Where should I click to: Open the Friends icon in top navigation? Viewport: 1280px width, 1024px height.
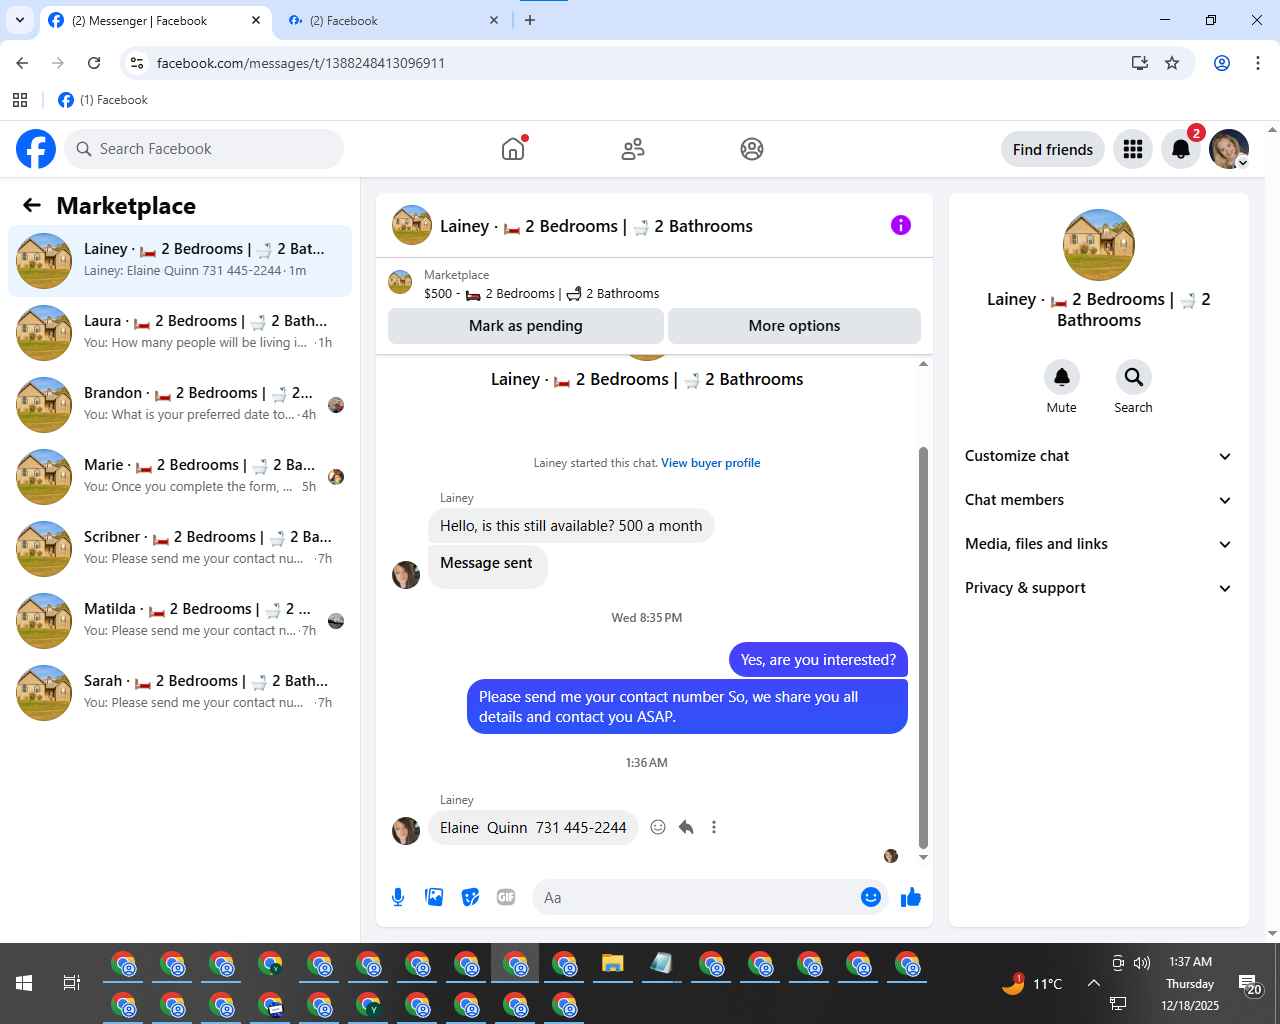click(633, 149)
